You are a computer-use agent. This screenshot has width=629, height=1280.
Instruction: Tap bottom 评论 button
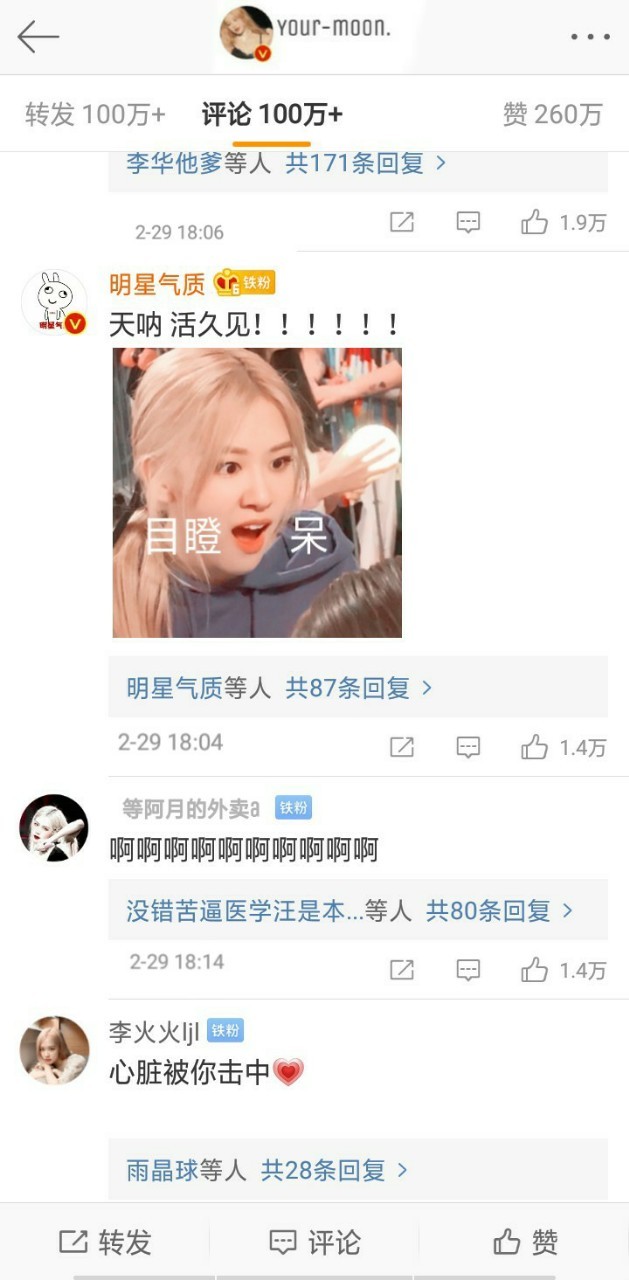click(314, 1242)
